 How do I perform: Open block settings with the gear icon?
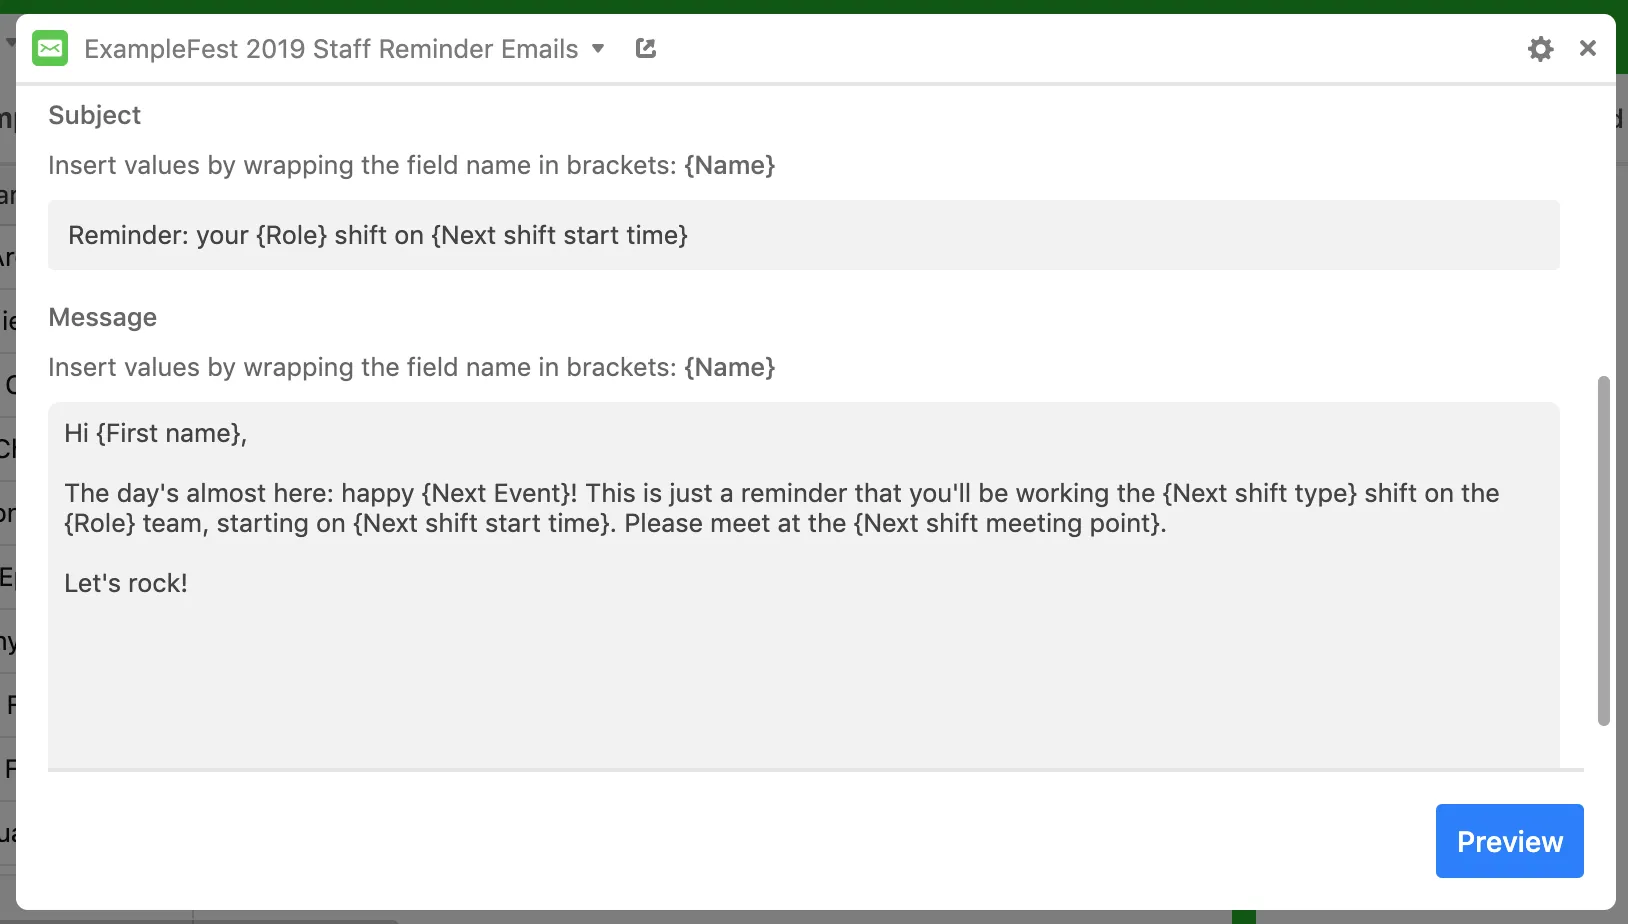tap(1540, 48)
